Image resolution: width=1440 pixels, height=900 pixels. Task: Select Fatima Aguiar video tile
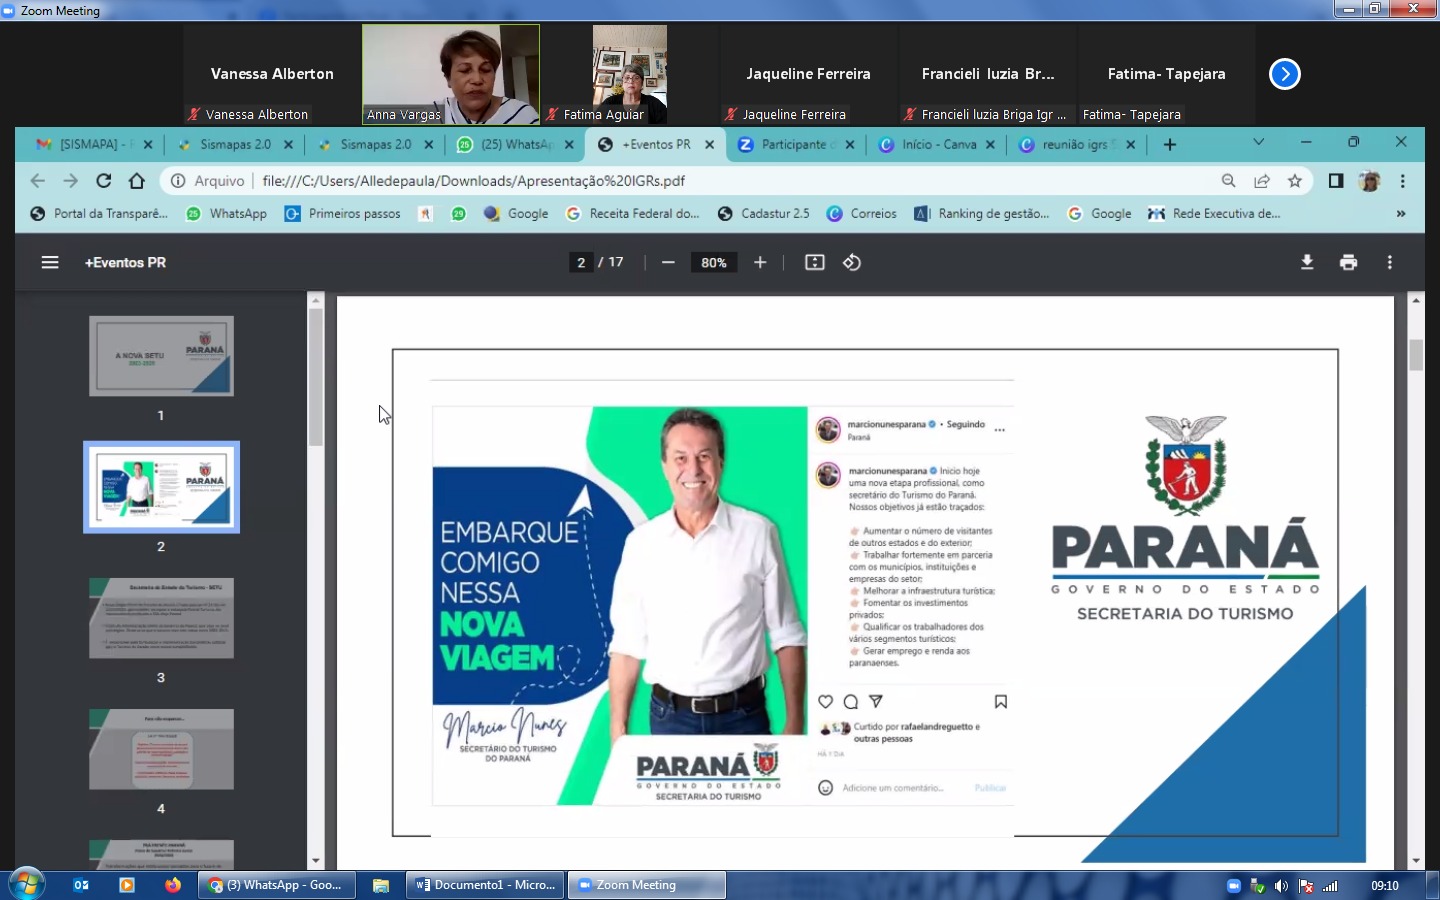[630, 74]
